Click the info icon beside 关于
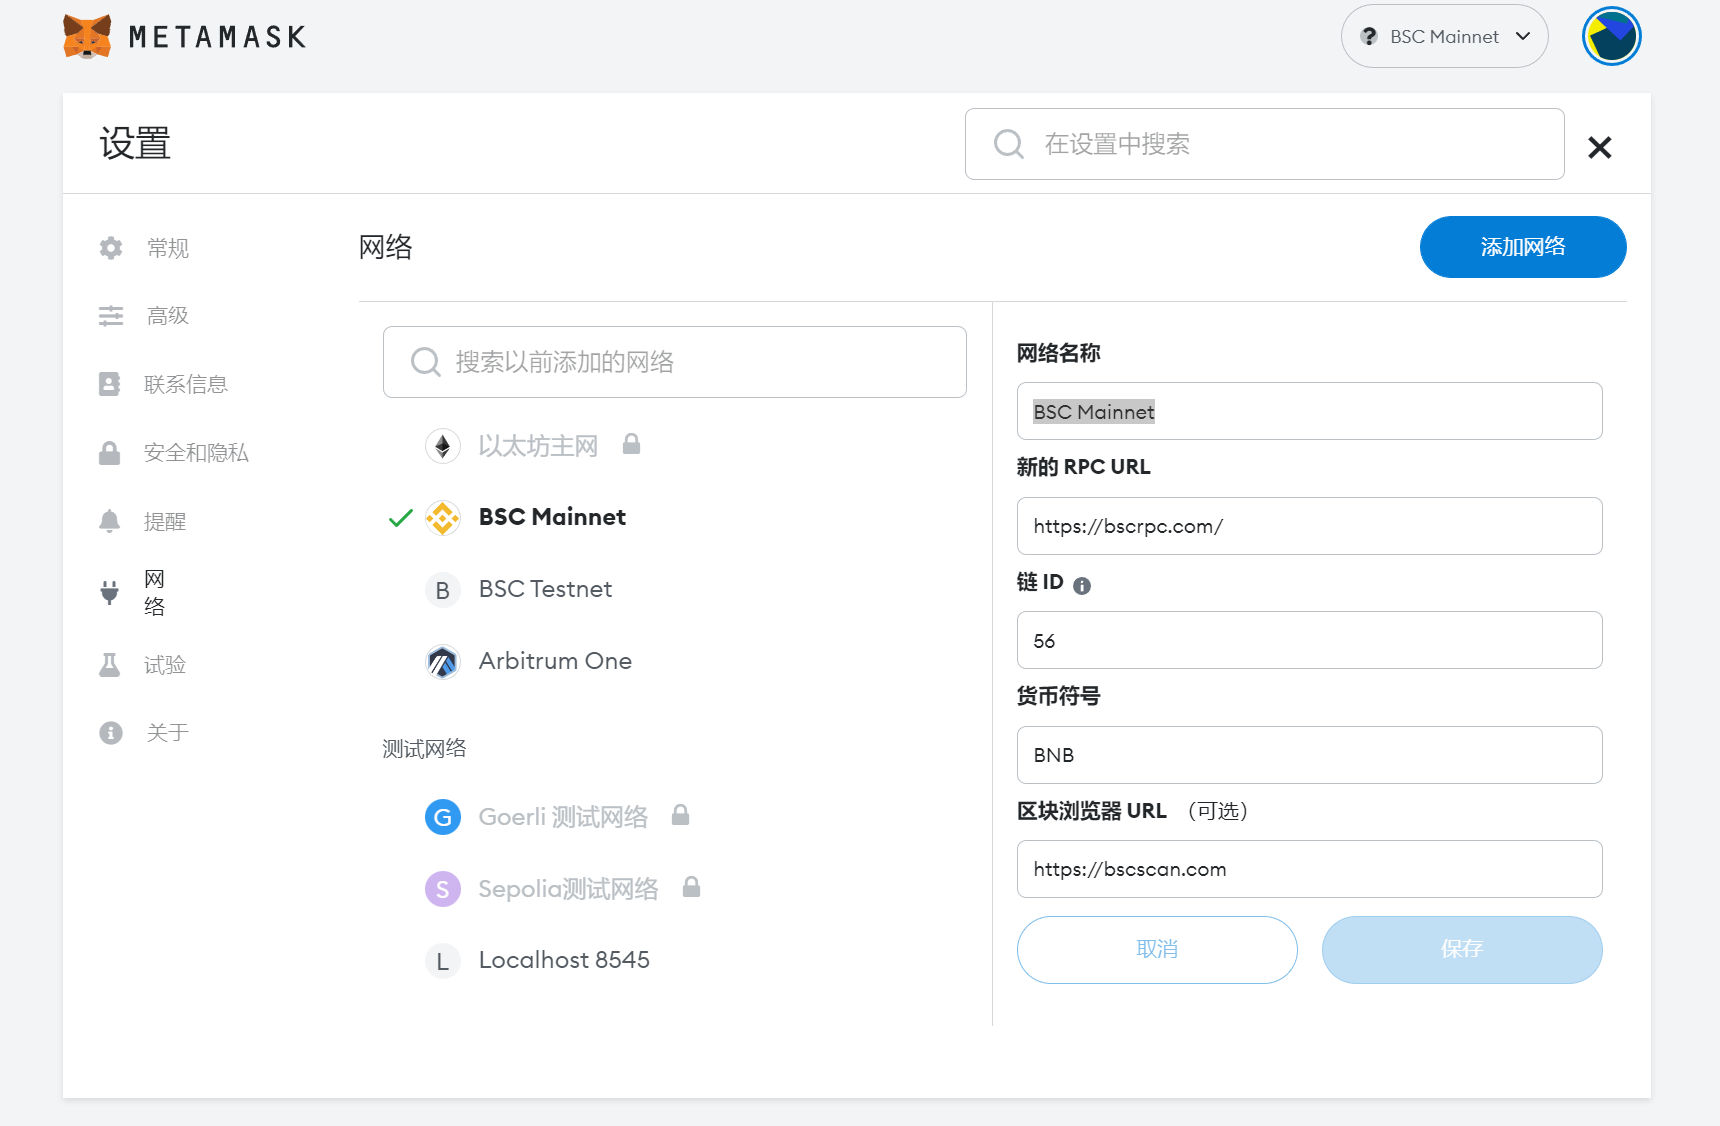 [110, 733]
